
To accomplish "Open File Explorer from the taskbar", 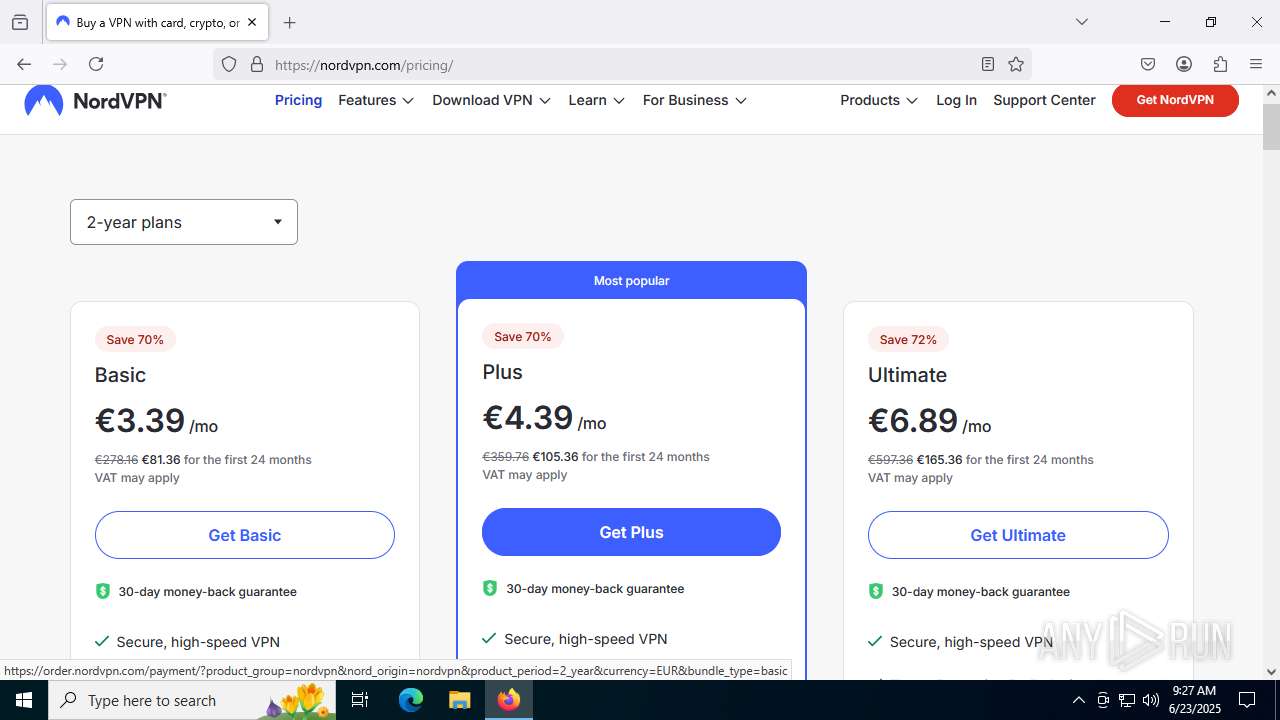I will tap(459, 700).
